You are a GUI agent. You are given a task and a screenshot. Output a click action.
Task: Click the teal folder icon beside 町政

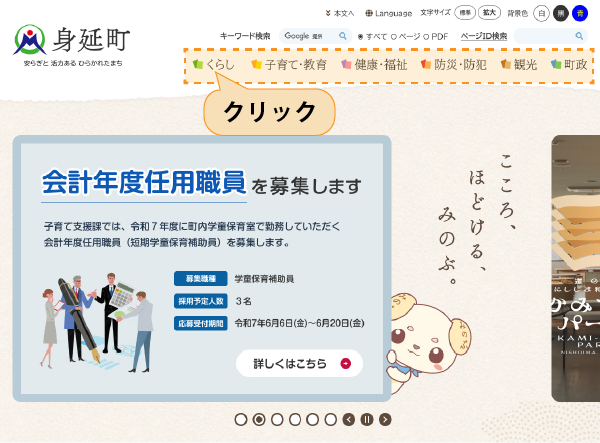point(556,64)
